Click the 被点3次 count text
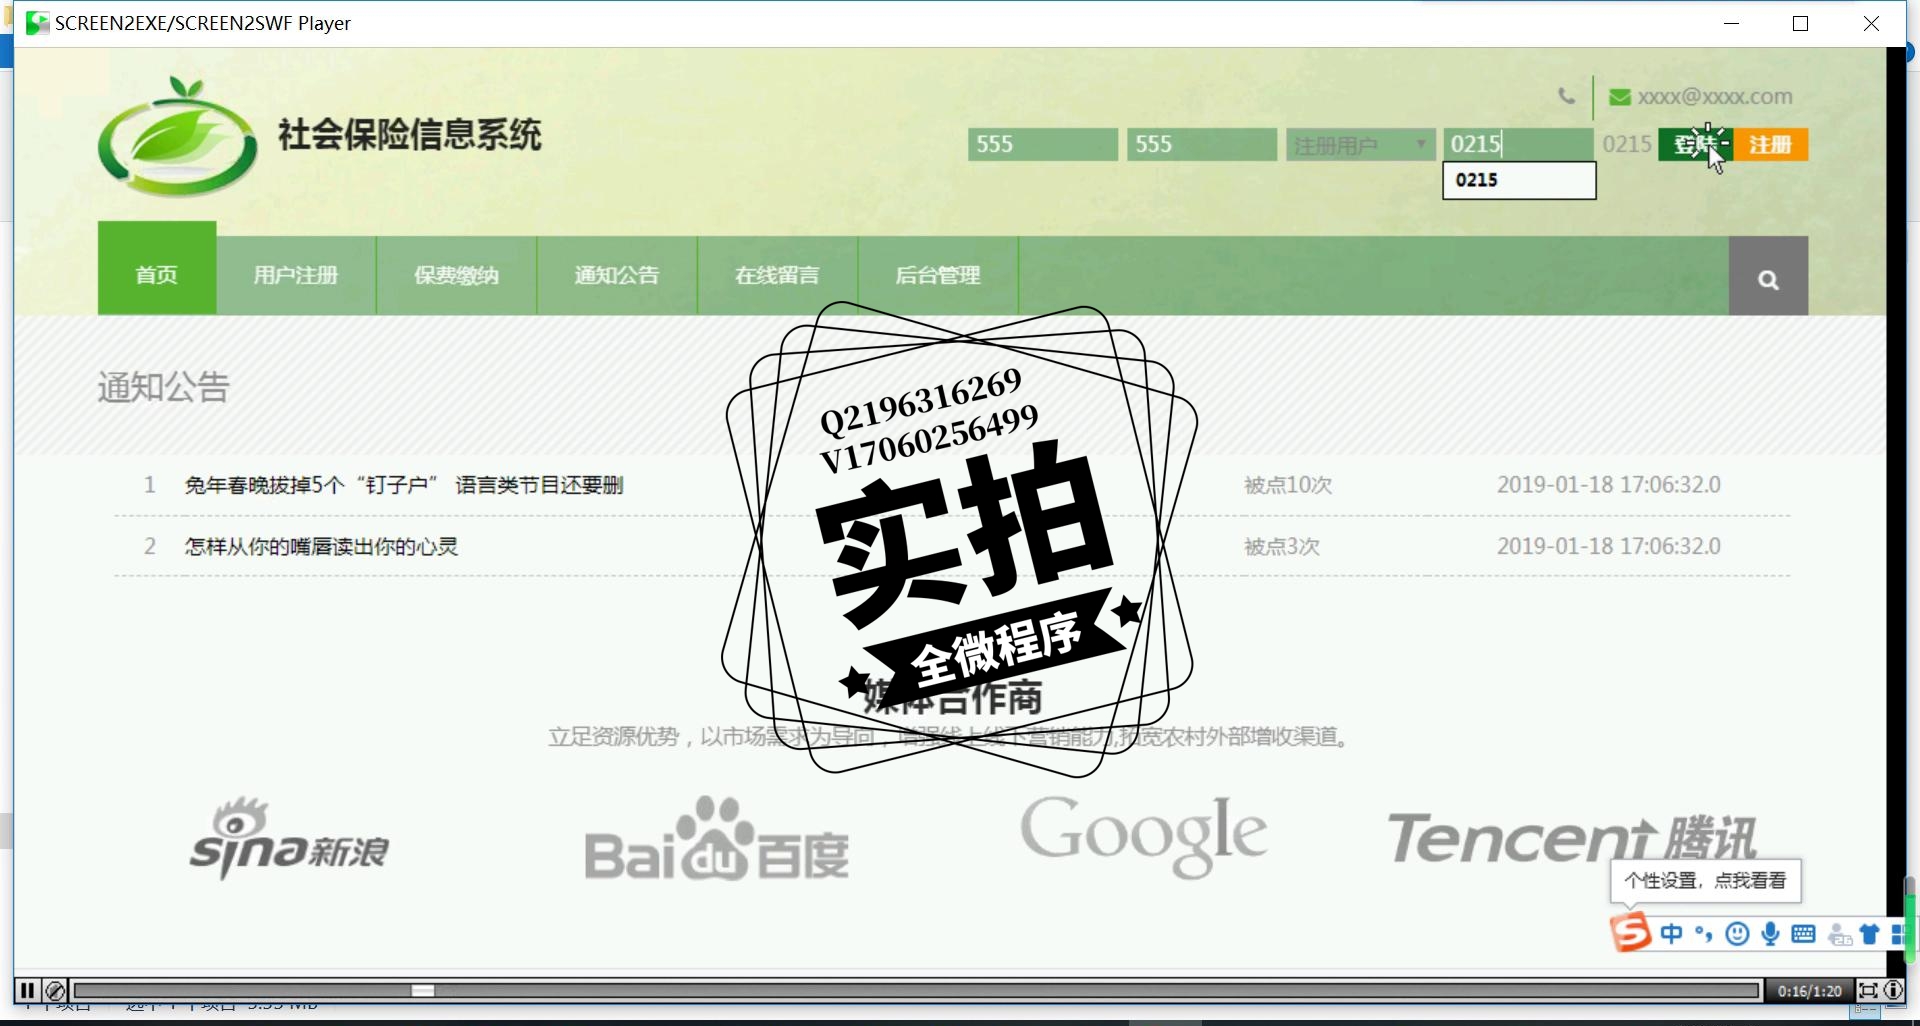The height and width of the screenshot is (1026, 1920). tap(1282, 547)
